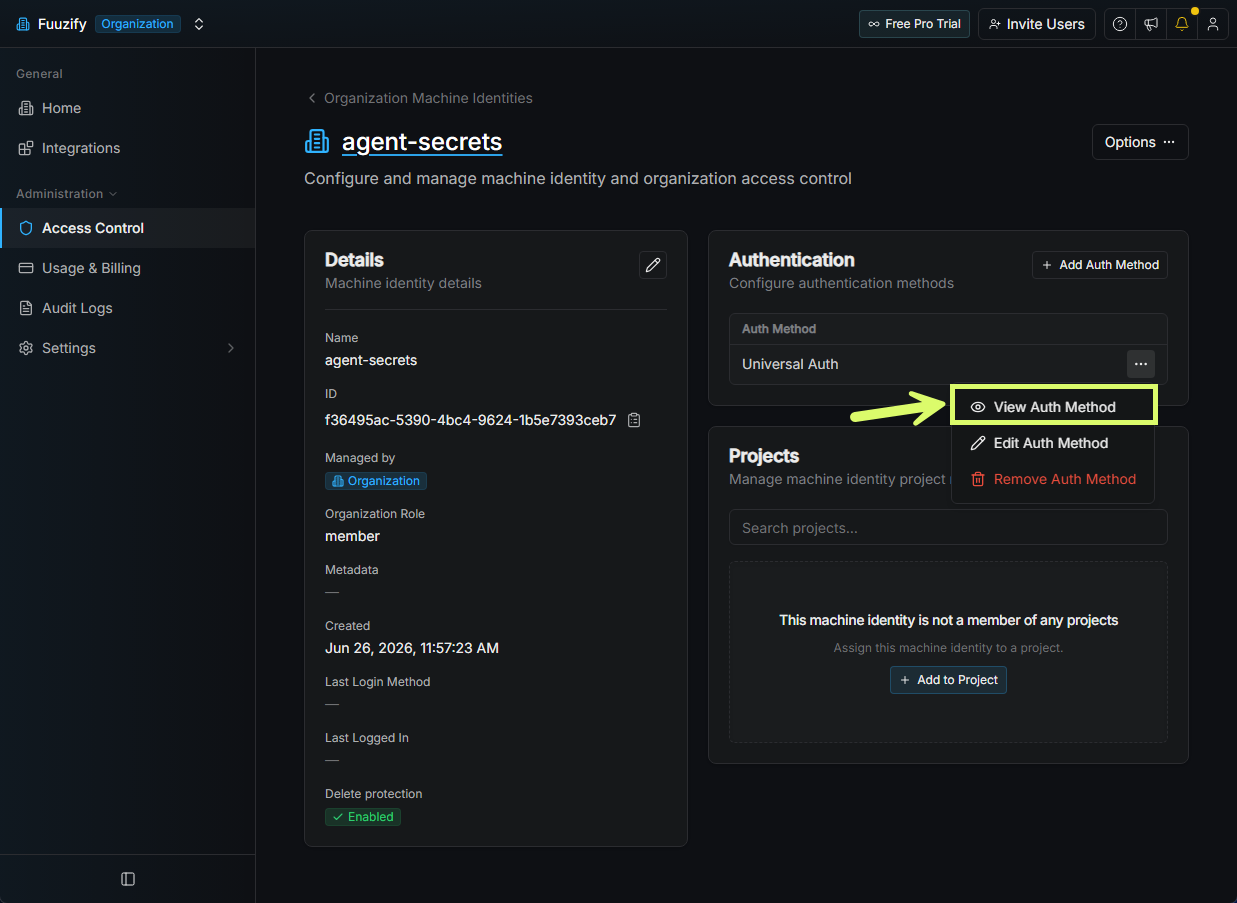Open Usage & Billing page
Image resolution: width=1237 pixels, height=903 pixels.
[x=127, y=268]
